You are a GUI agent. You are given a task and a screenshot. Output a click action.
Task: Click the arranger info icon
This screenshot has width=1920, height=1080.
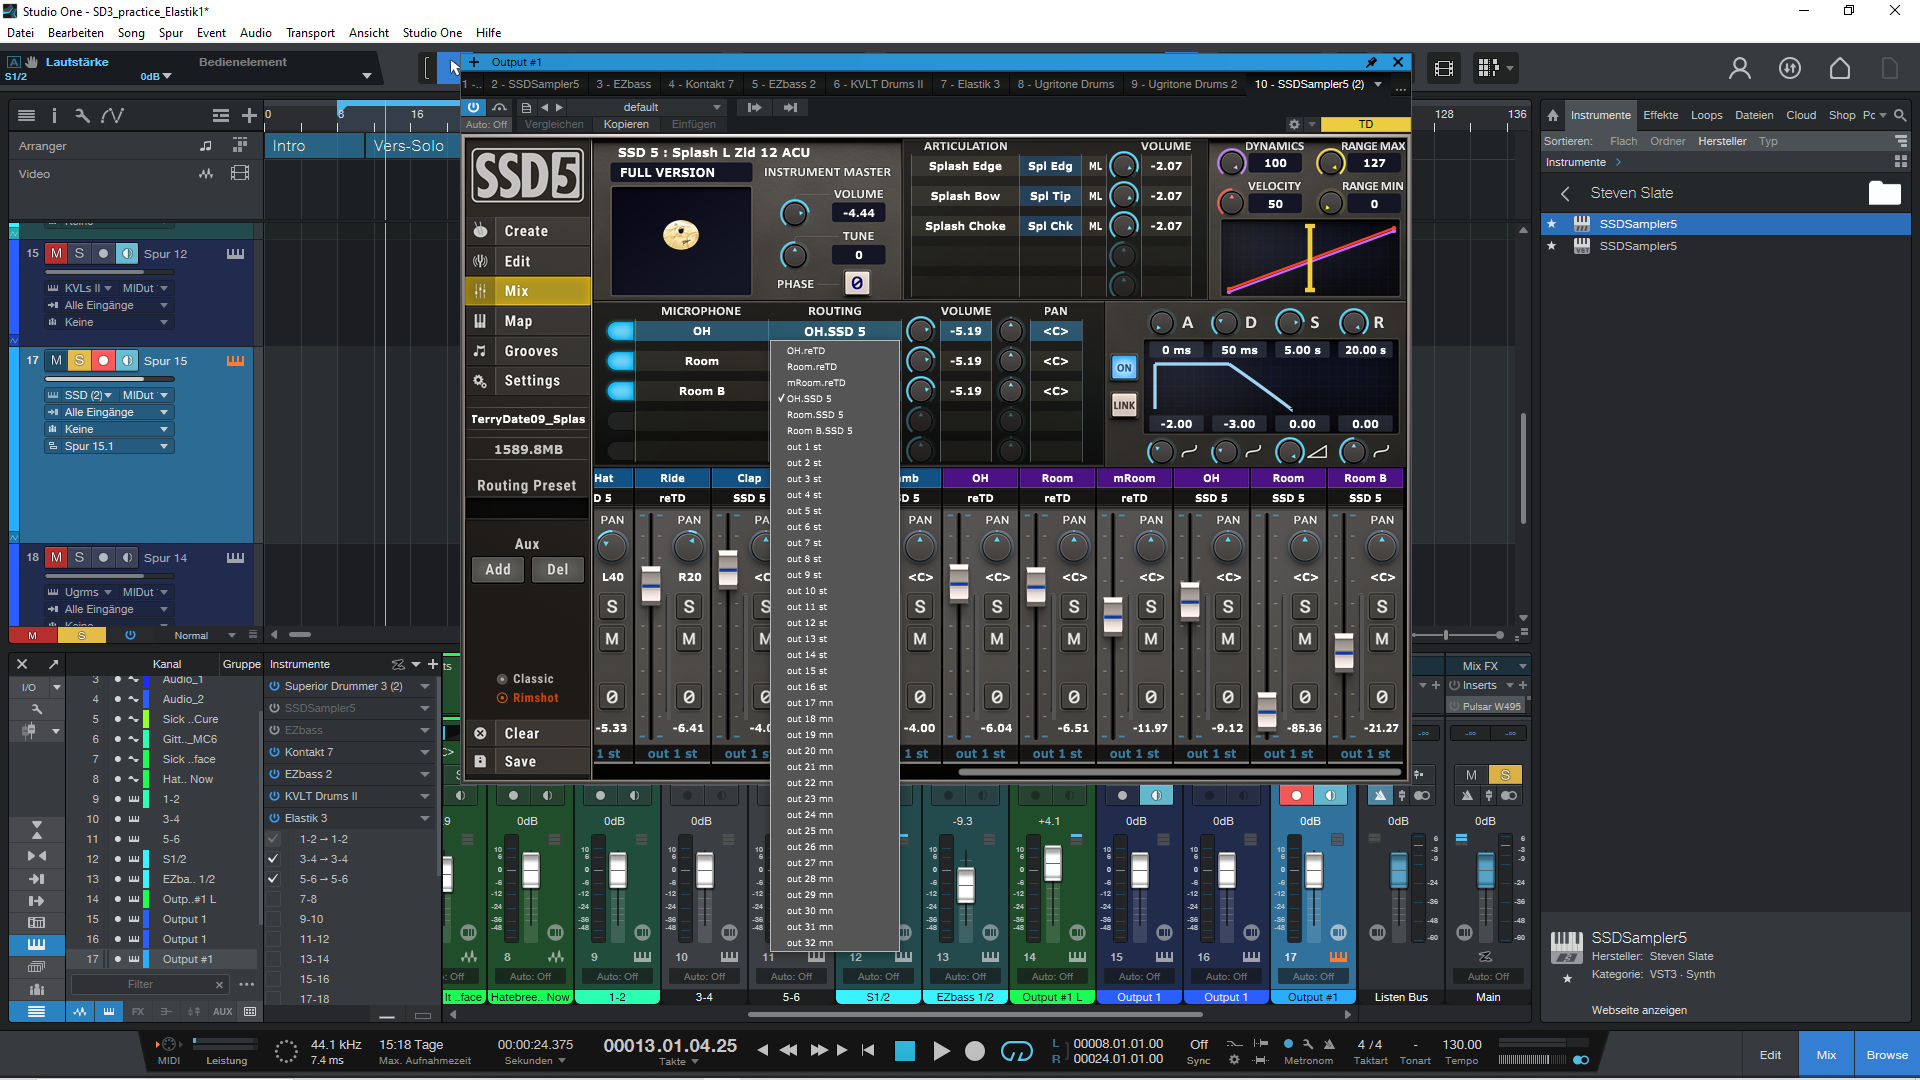tap(54, 115)
